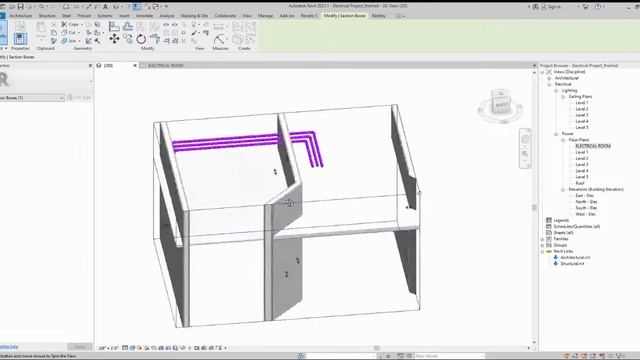This screenshot has width=640, height=360.
Task: Click the Cut geometry tool
Action: [69, 33]
